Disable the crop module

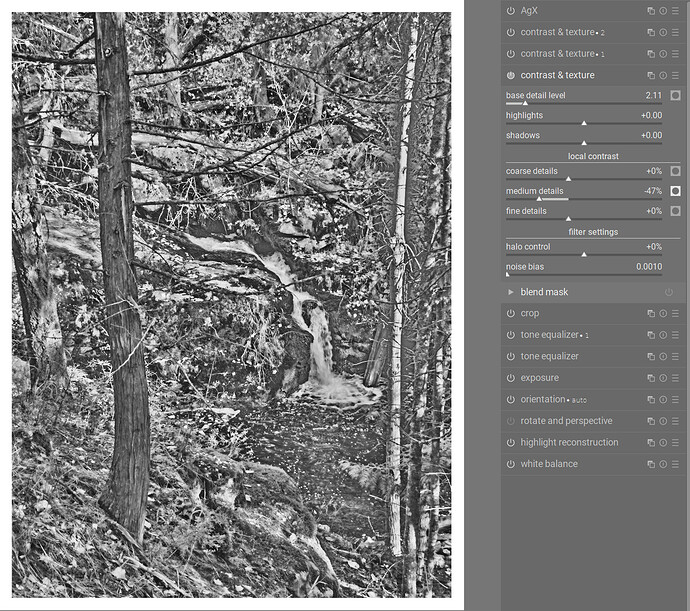point(510,313)
